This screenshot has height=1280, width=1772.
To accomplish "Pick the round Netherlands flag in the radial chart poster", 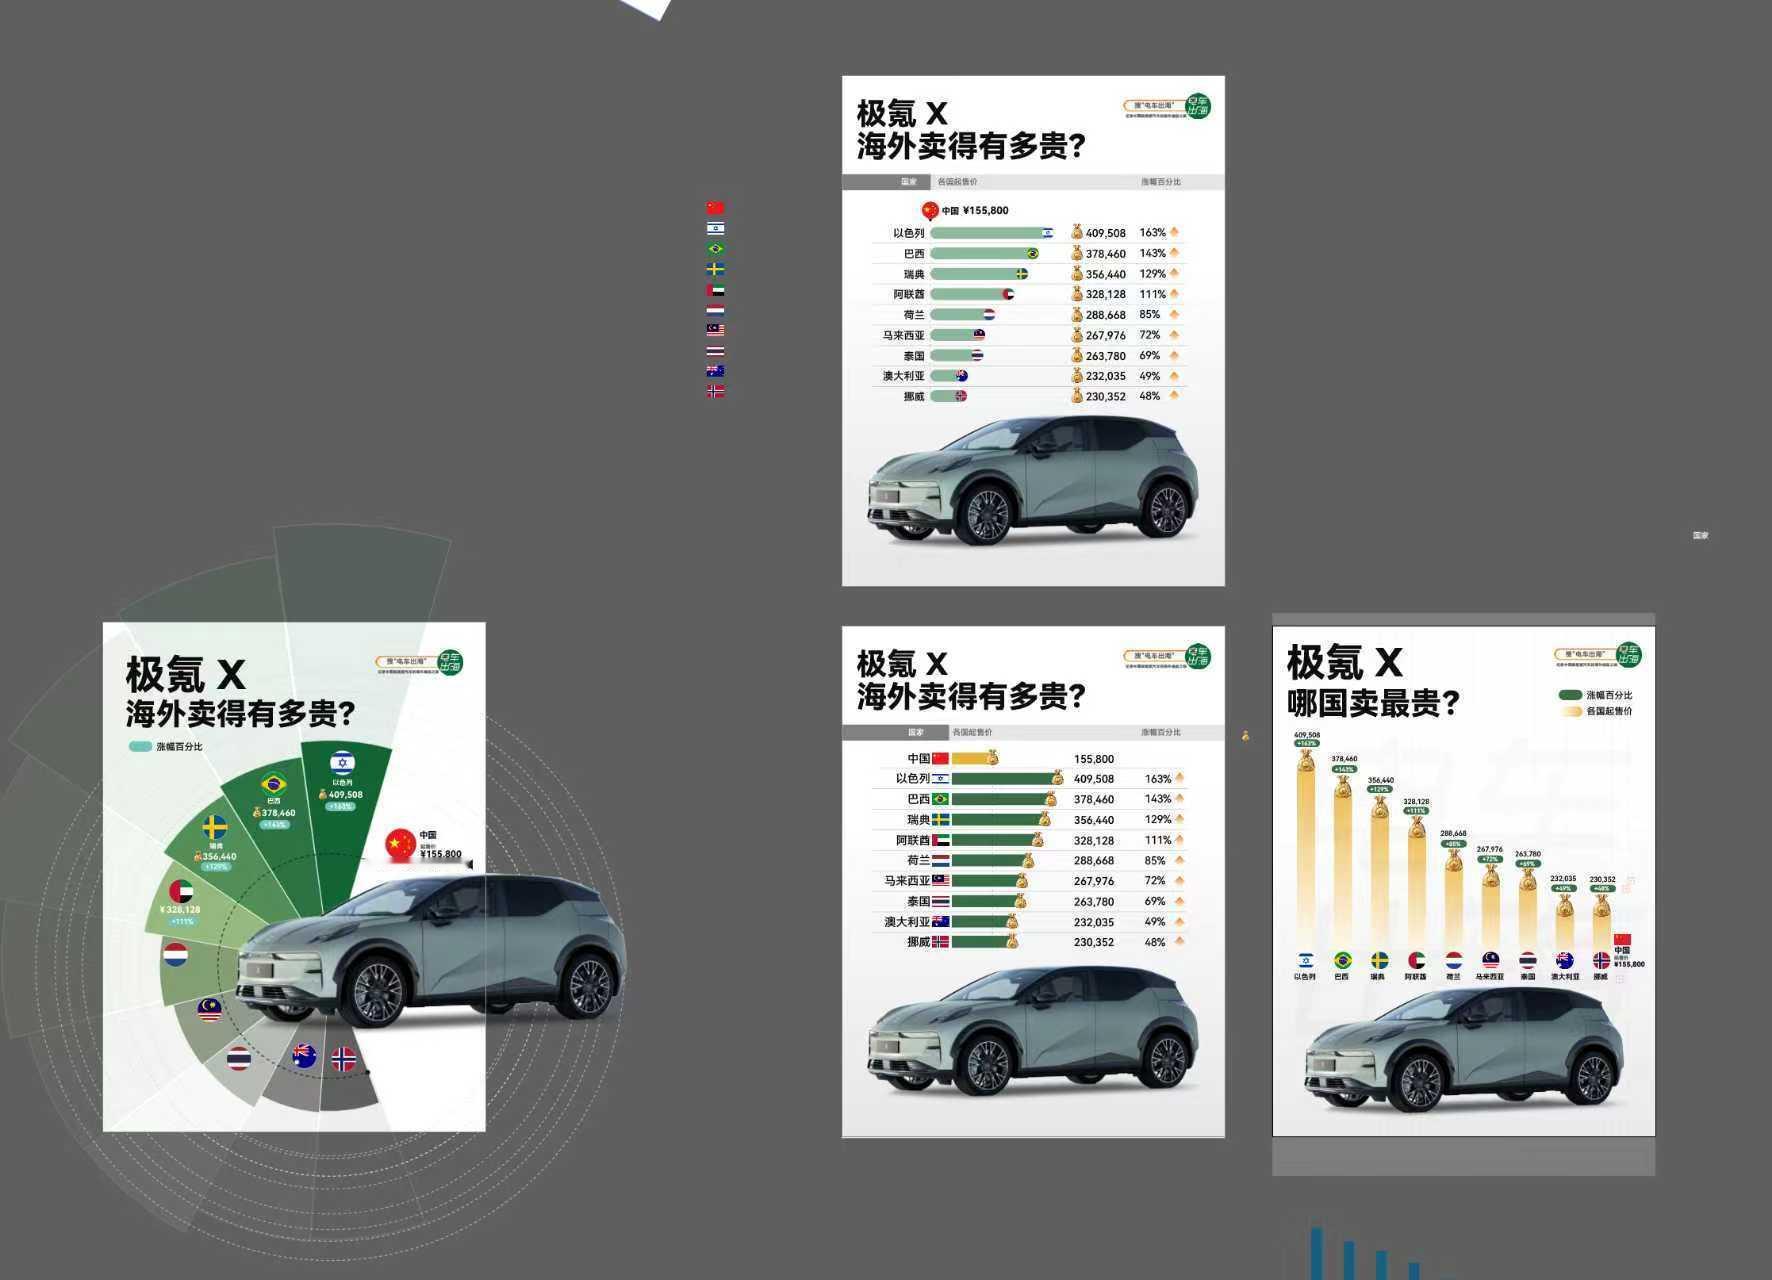I will [x=176, y=955].
